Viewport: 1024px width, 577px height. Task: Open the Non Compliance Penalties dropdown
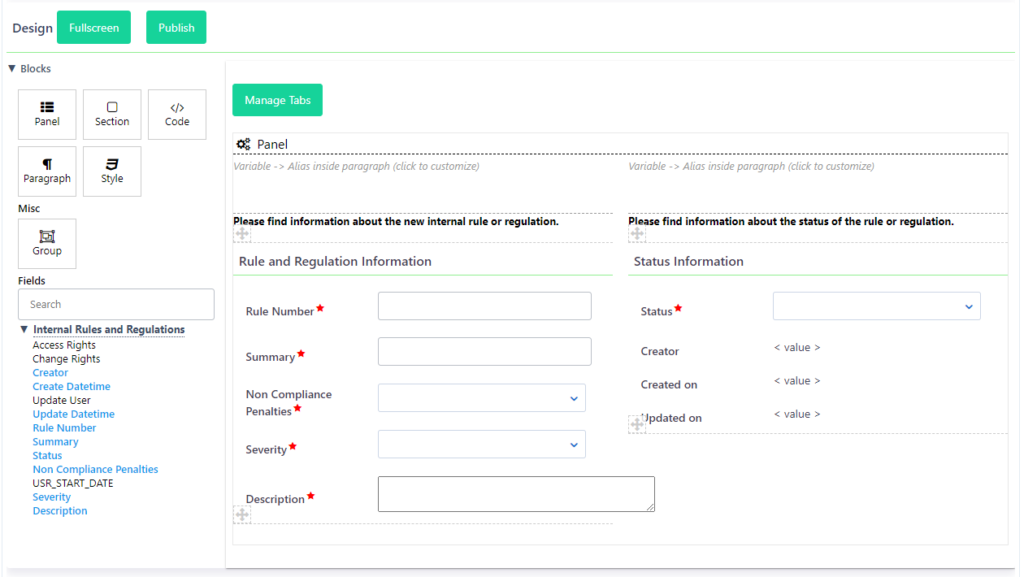tap(481, 397)
